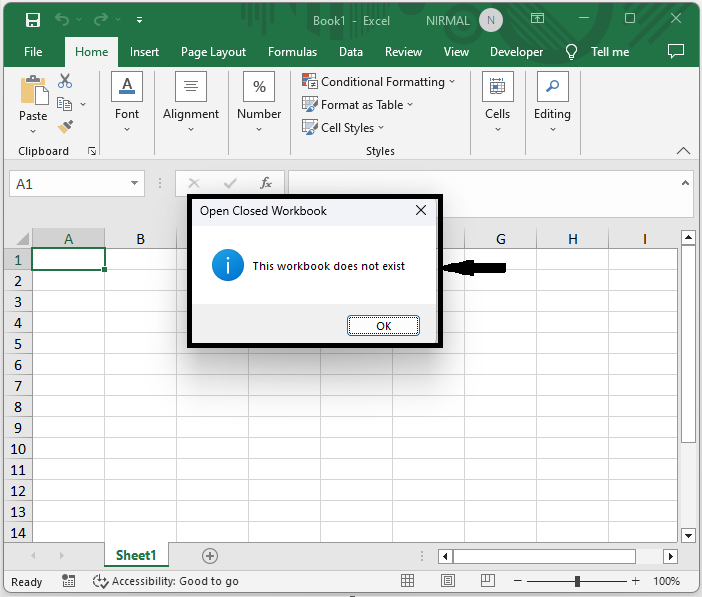Open the Developer tab

(x=516, y=52)
